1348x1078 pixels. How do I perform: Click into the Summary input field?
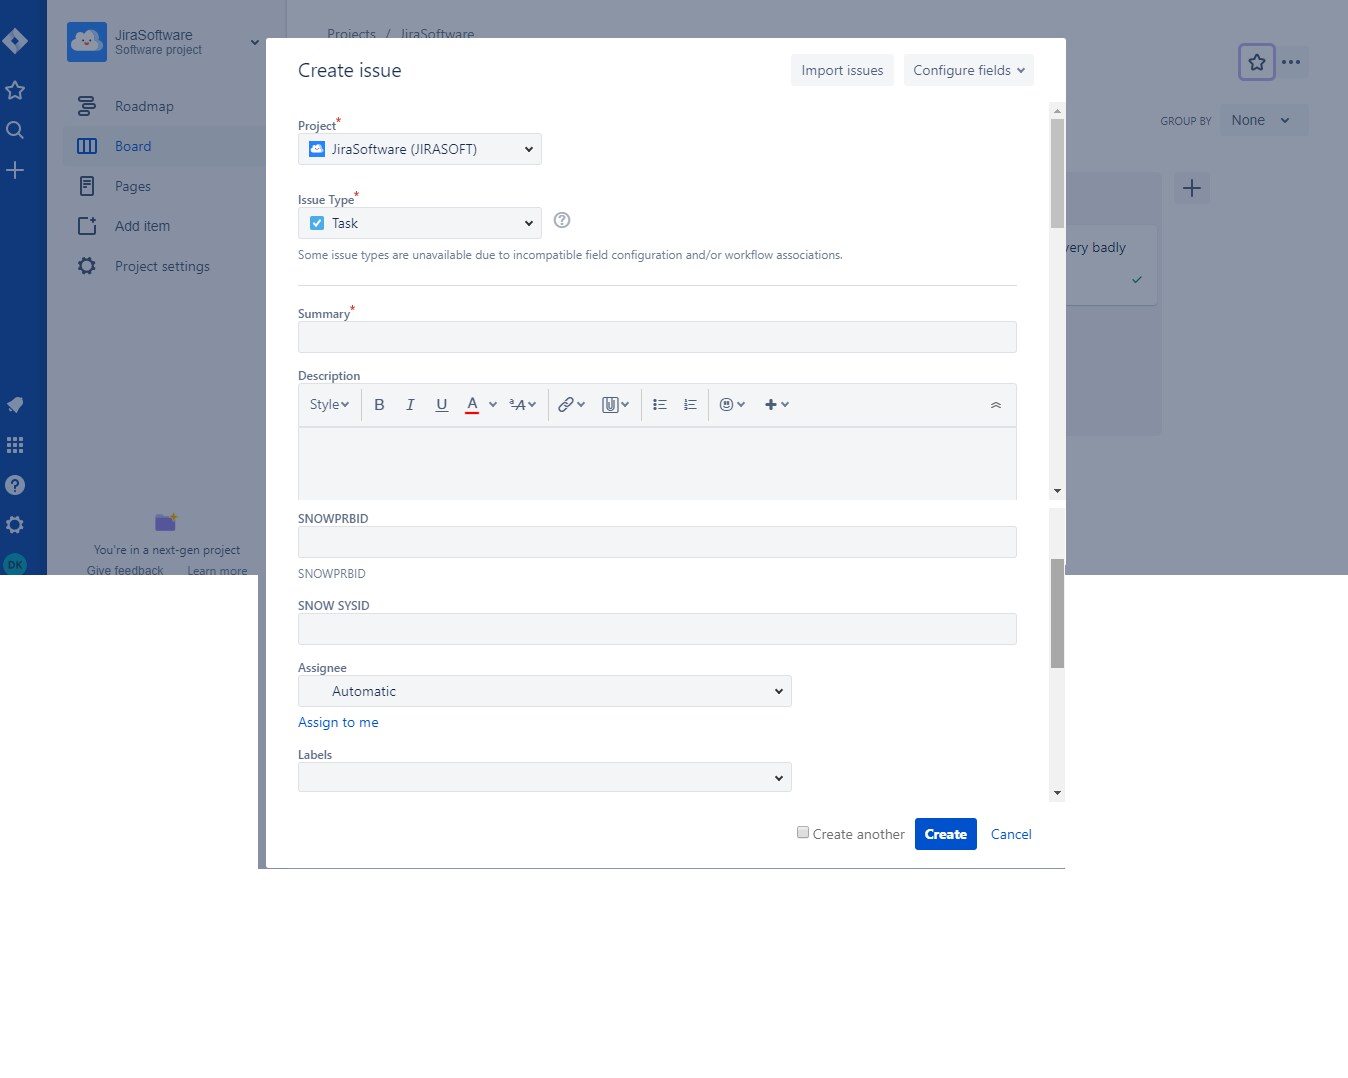coord(657,337)
